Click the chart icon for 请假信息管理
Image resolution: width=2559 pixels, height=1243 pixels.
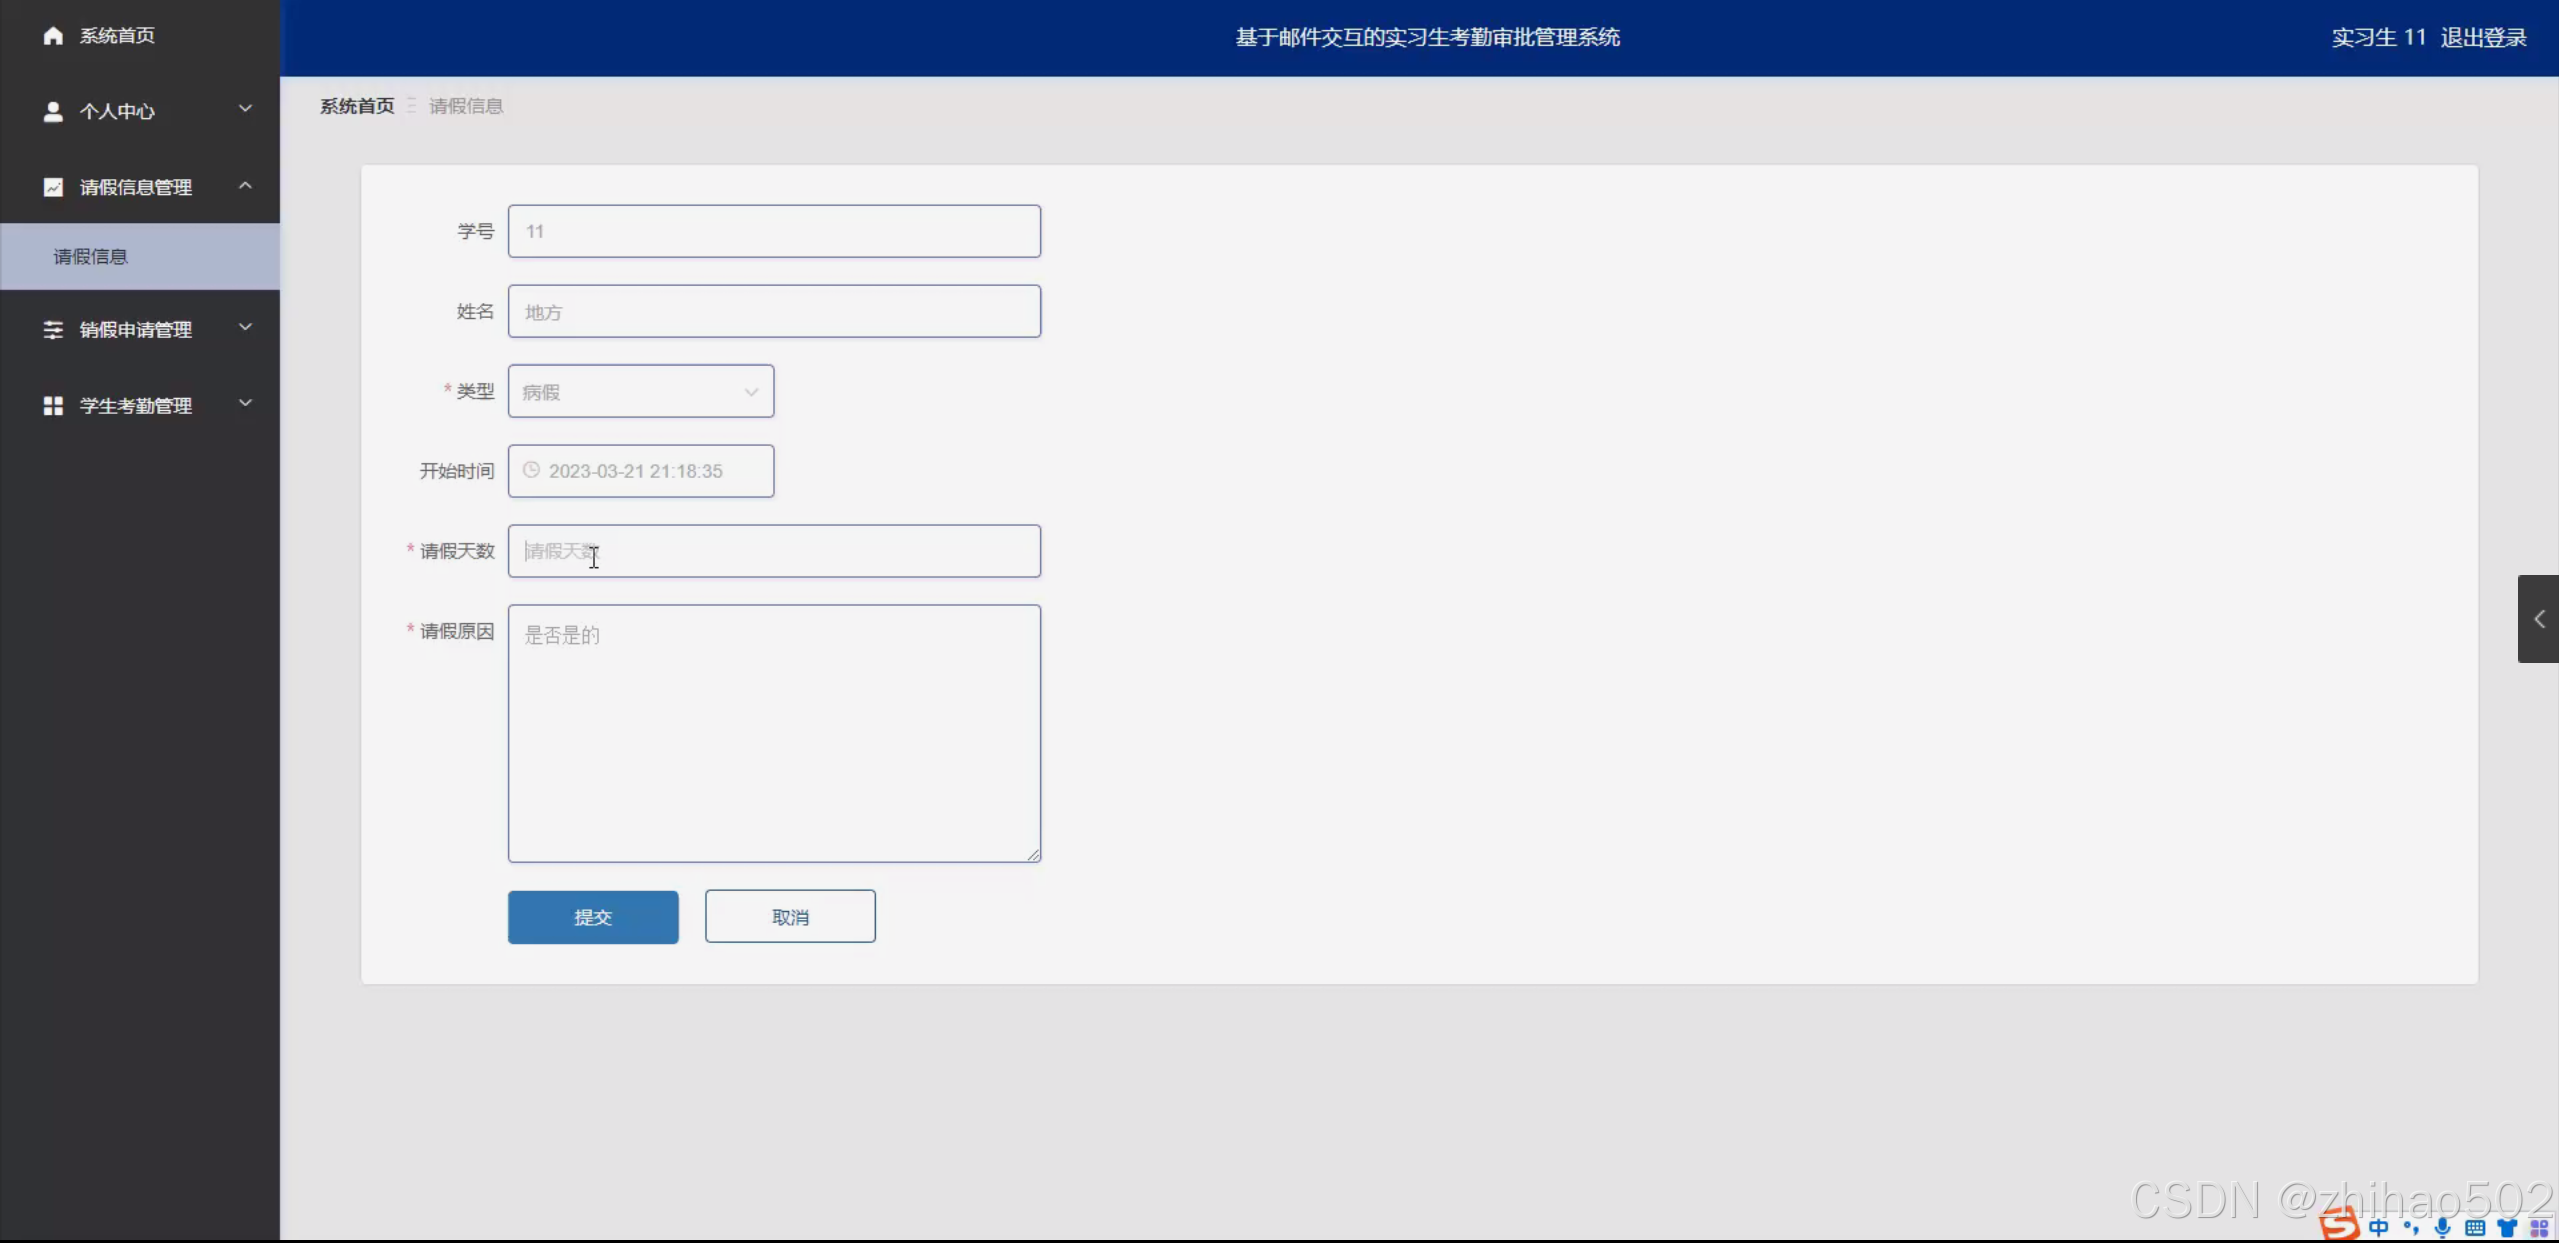[x=53, y=187]
